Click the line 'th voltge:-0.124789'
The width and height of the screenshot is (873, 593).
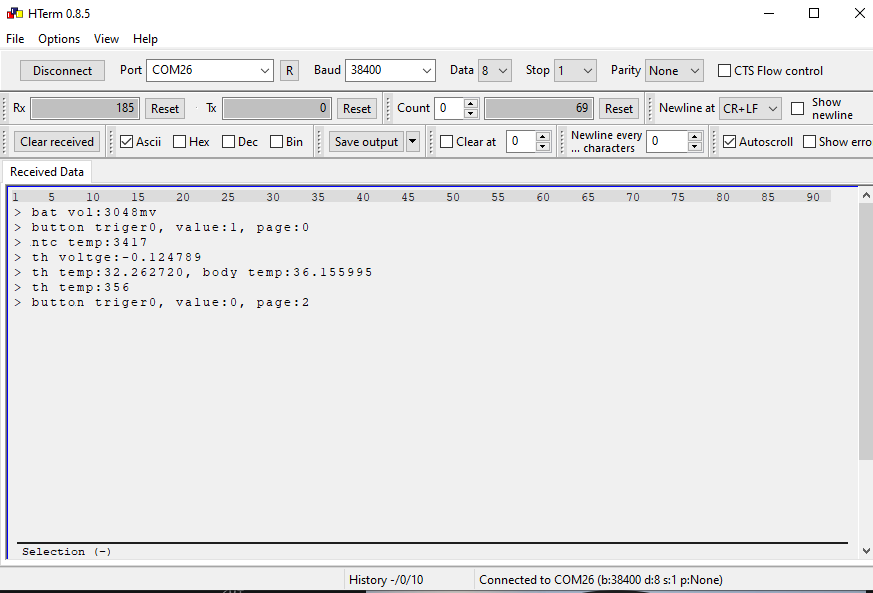116,257
